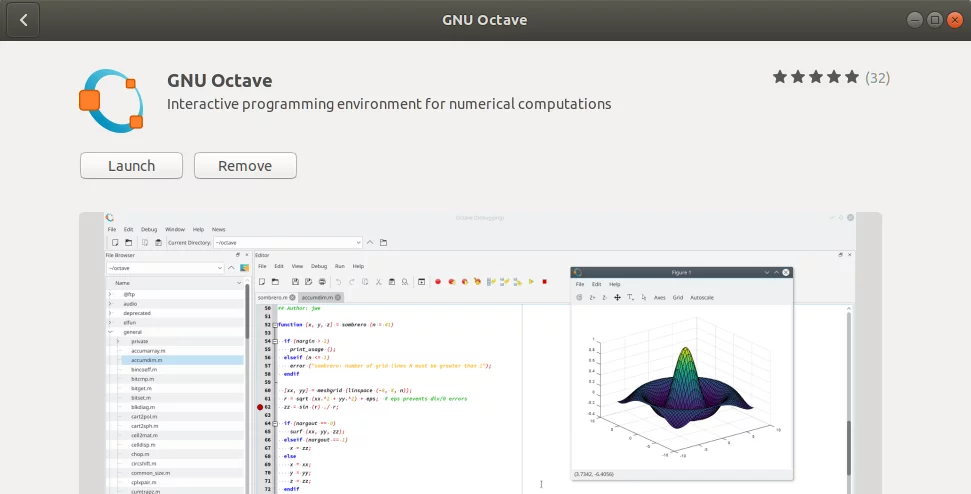Launch GNU Octave
The image size is (971, 494).
pos(131,166)
